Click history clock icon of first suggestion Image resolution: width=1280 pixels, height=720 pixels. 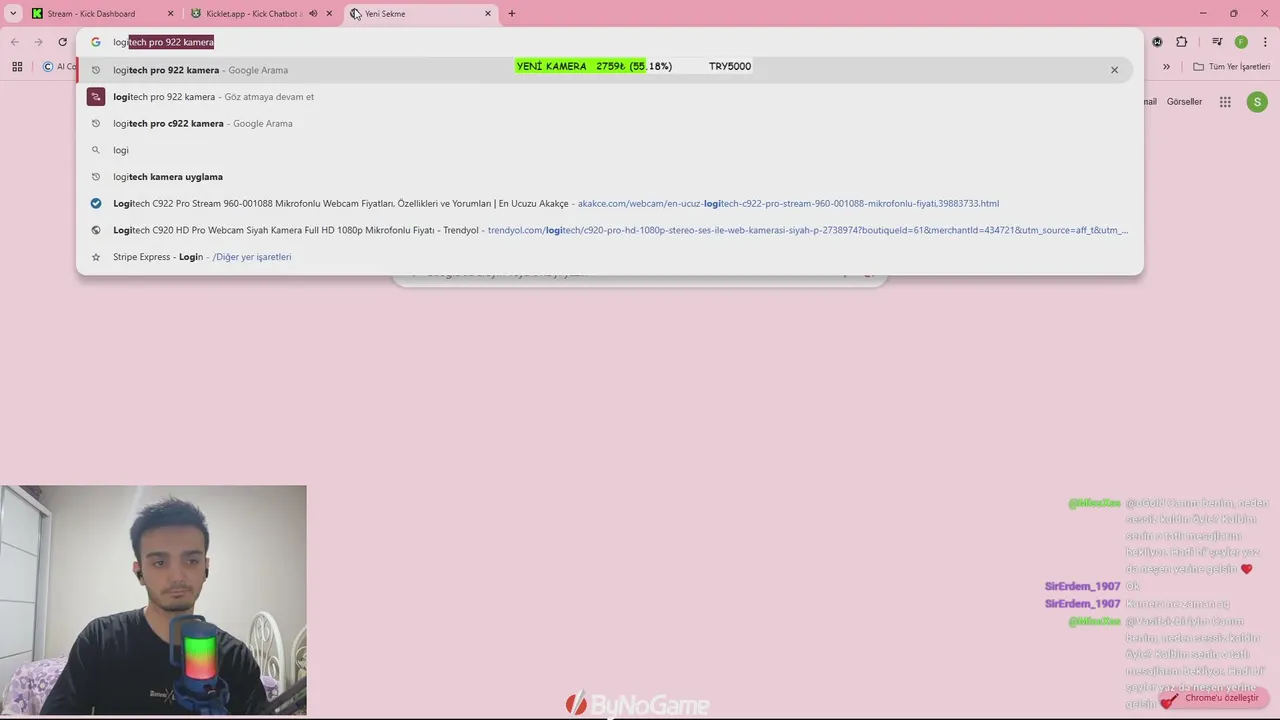click(x=96, y=70)
